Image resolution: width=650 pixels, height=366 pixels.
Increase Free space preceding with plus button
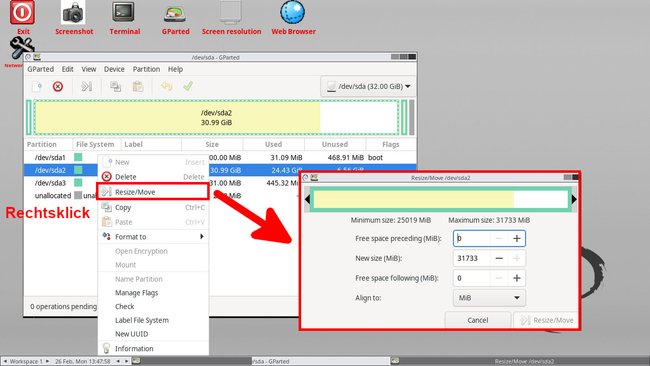point(517,238)
